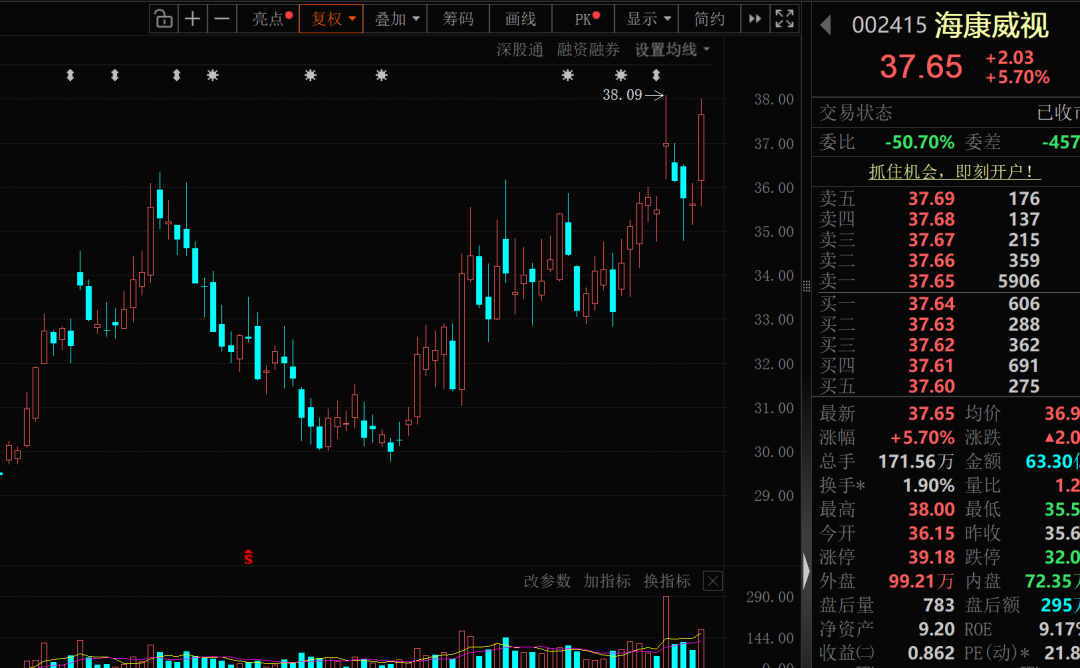Click the 涨停 value 39.18
Screen dimensions: 1080x668
point(931,557)
